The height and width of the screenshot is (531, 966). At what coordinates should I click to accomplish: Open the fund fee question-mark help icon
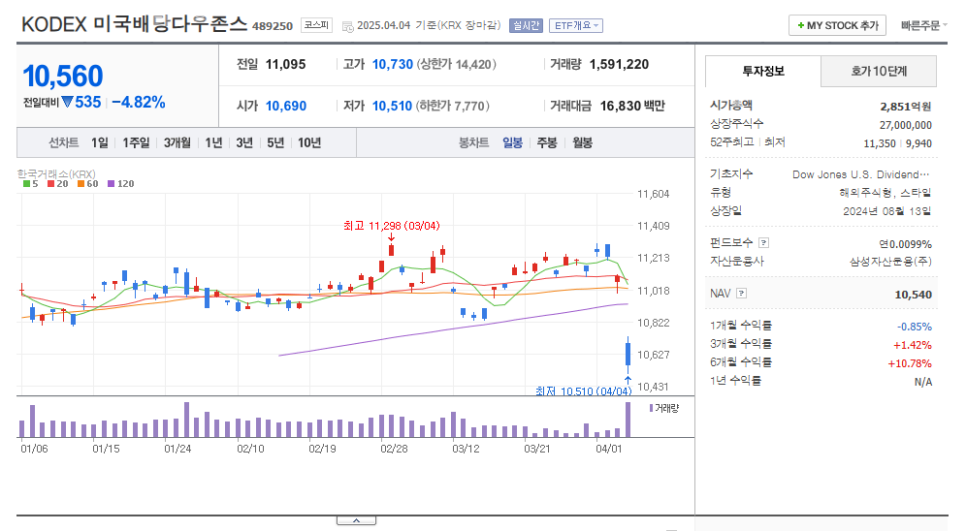click(x=764, y=243)
